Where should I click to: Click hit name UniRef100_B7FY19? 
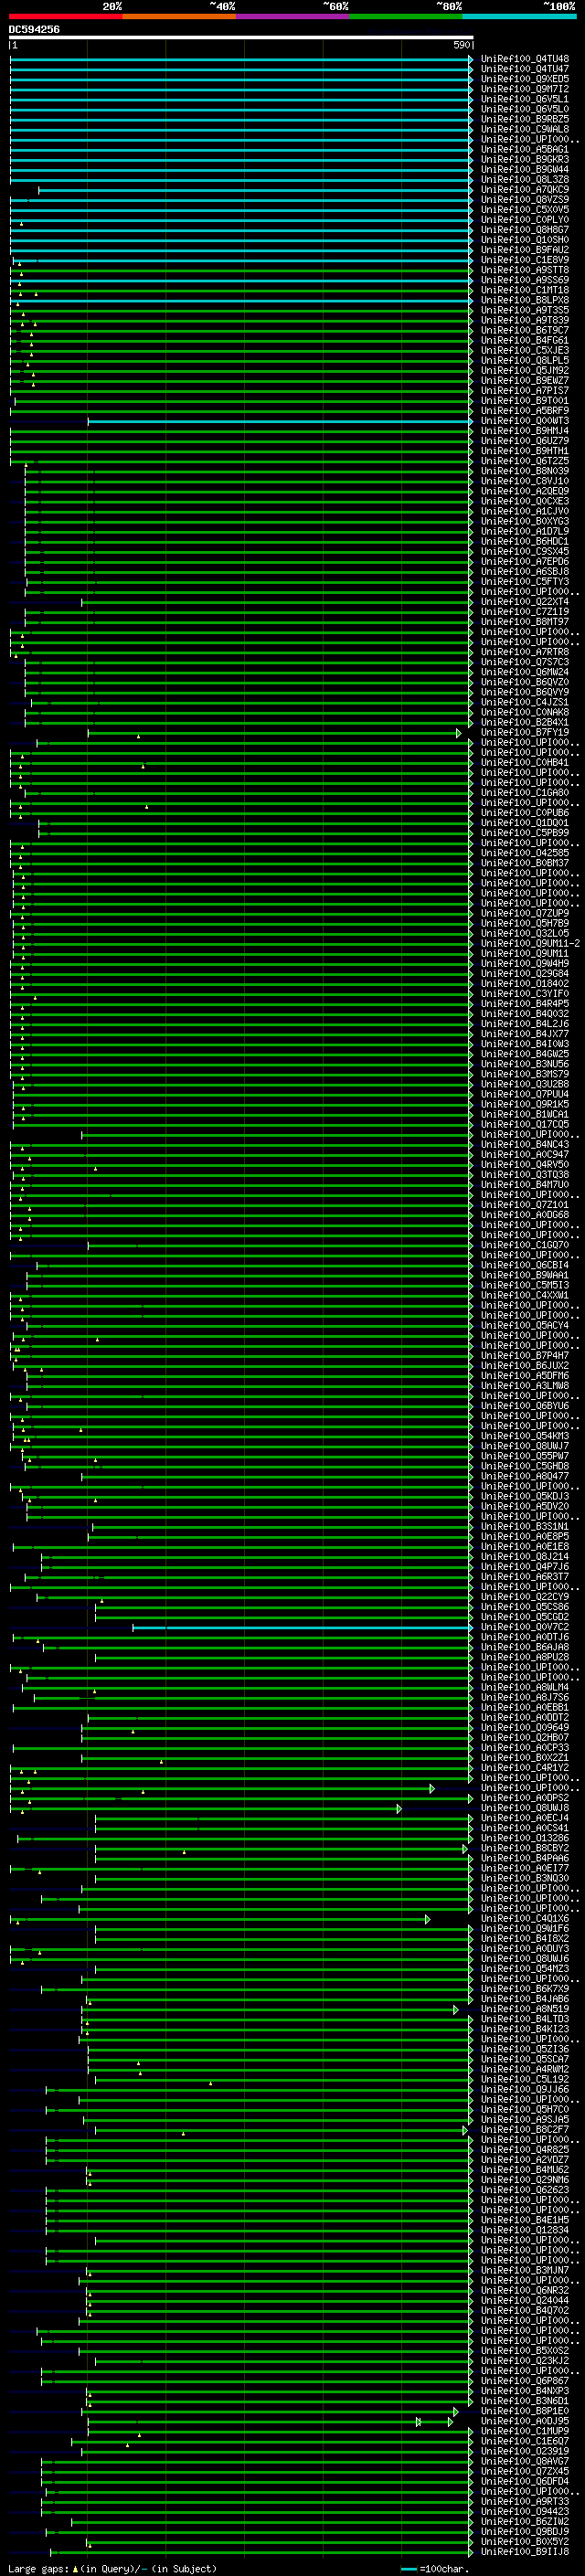point(525,733)
